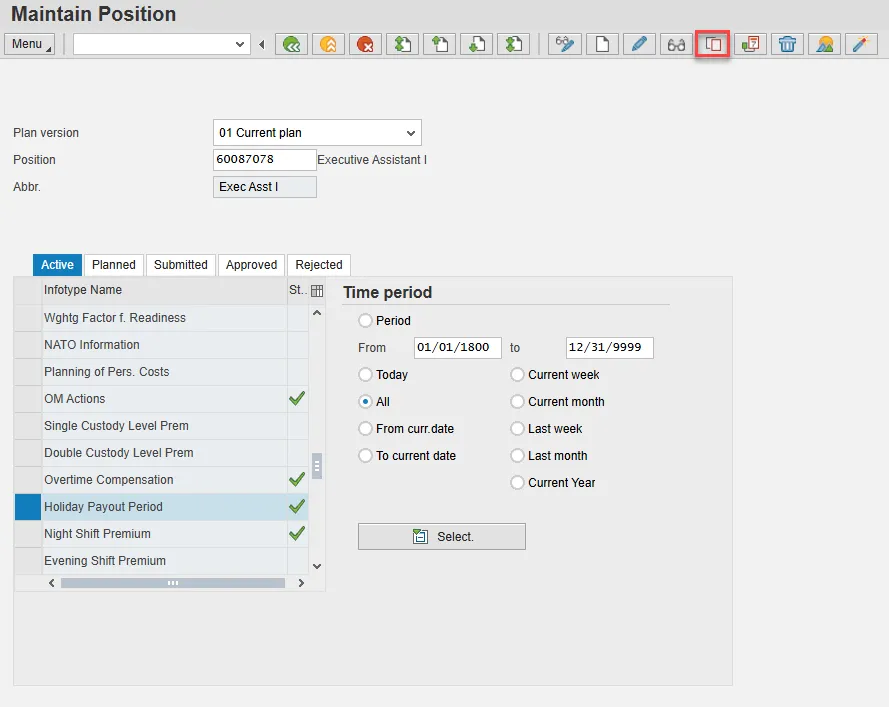The width and height of the screenshot is (889, 707).
Task: Click the yellow Exit icon in toolbar
Action: pyautogui.click(x=328, y=44)
